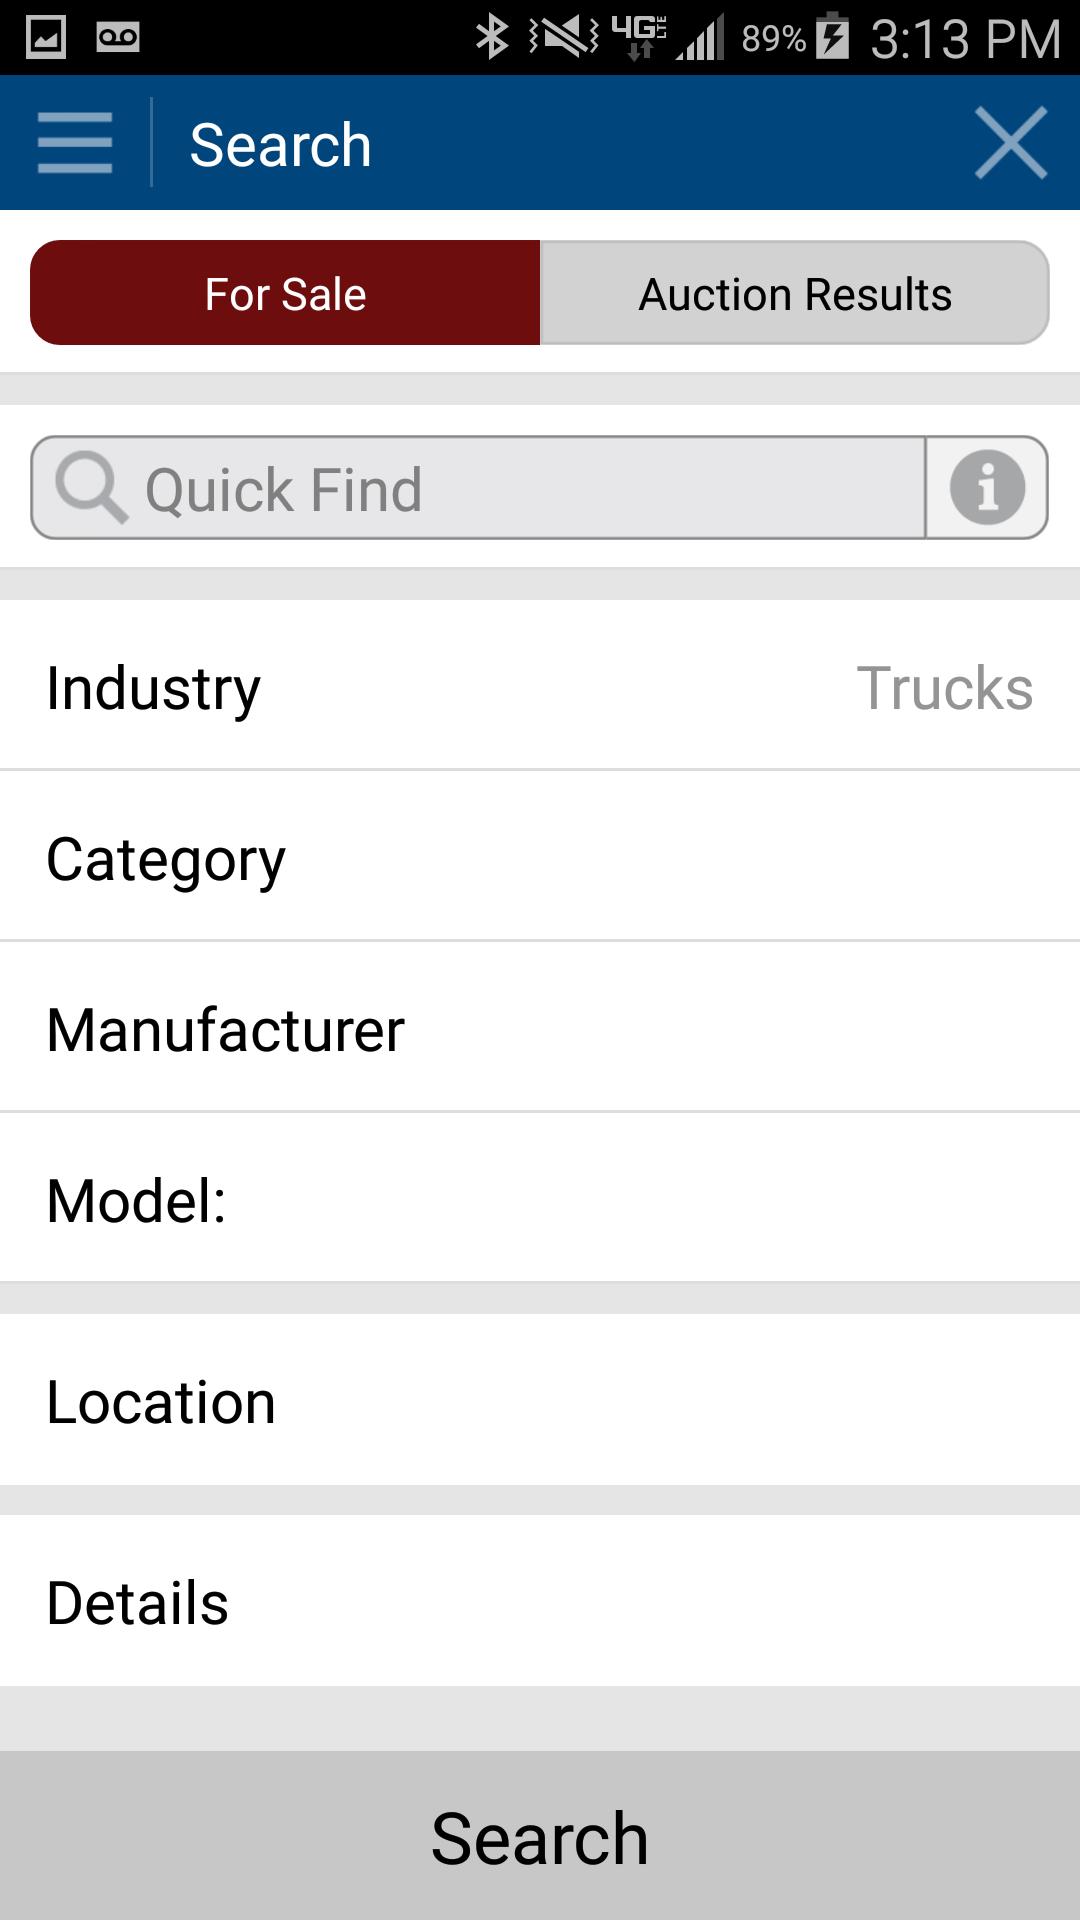
Task: Open the Details filter
Action: pos(540,1603)
